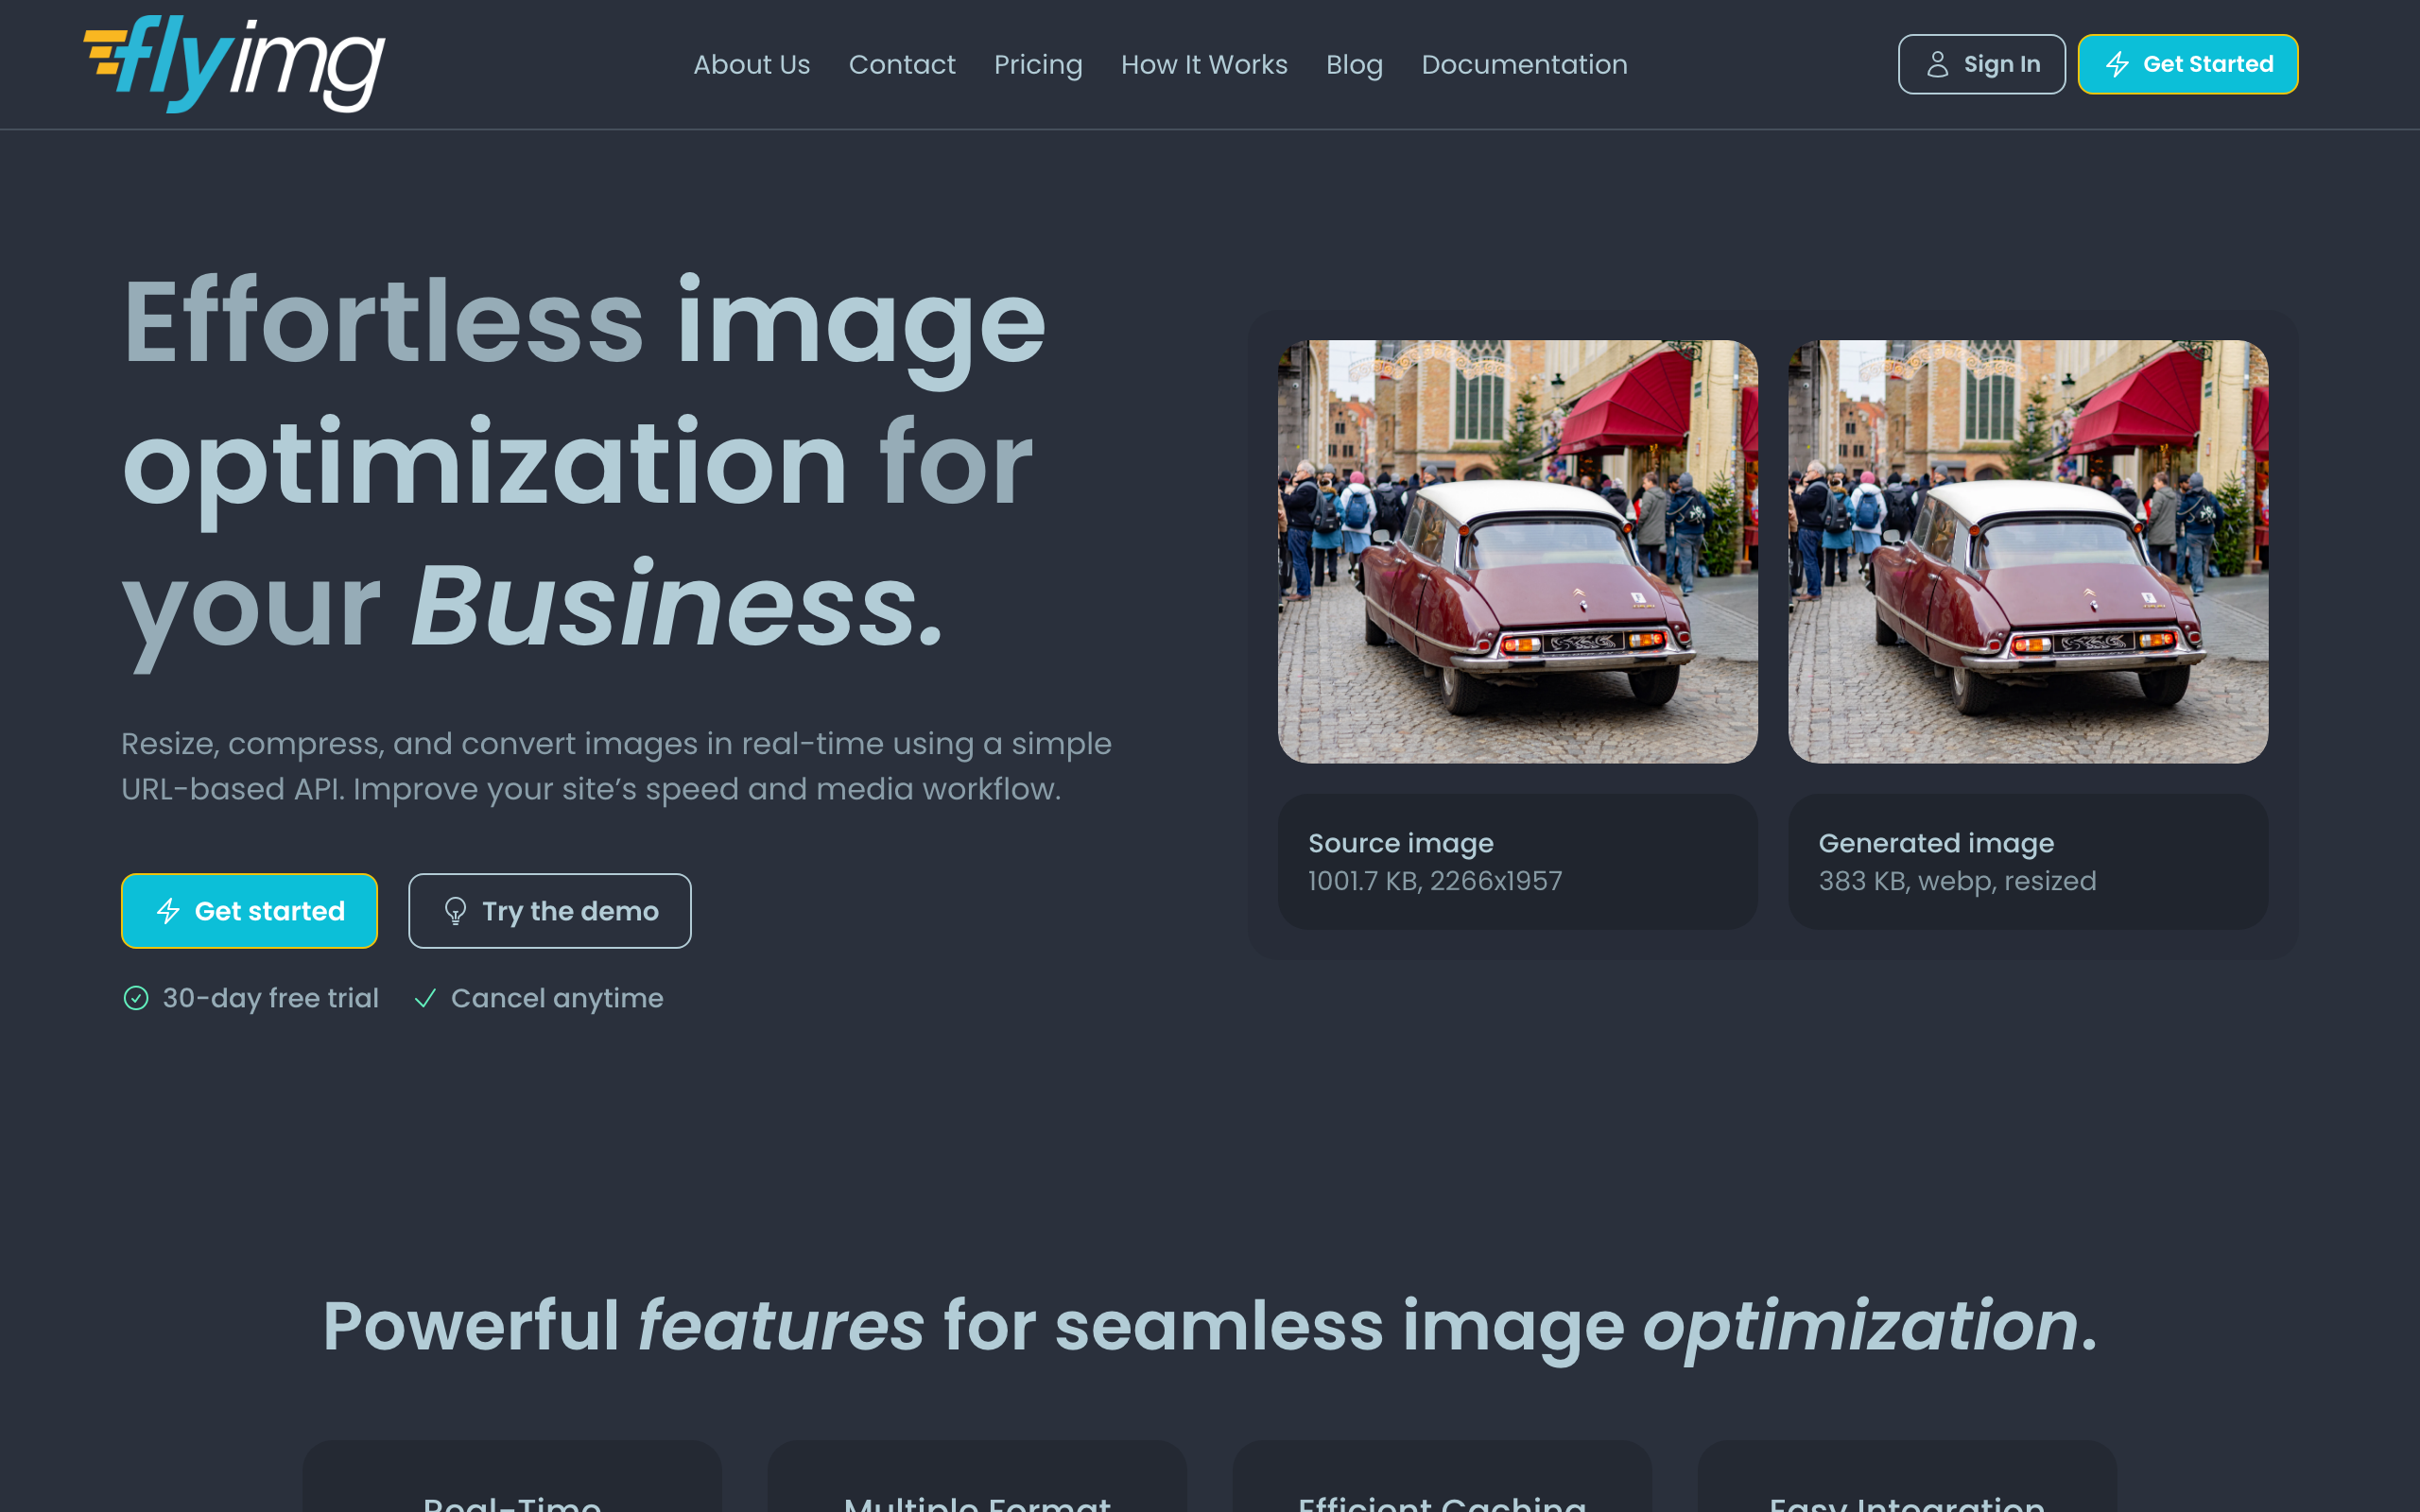
Task: Click the Cancel anytime text
Action: tap(557, 998)
